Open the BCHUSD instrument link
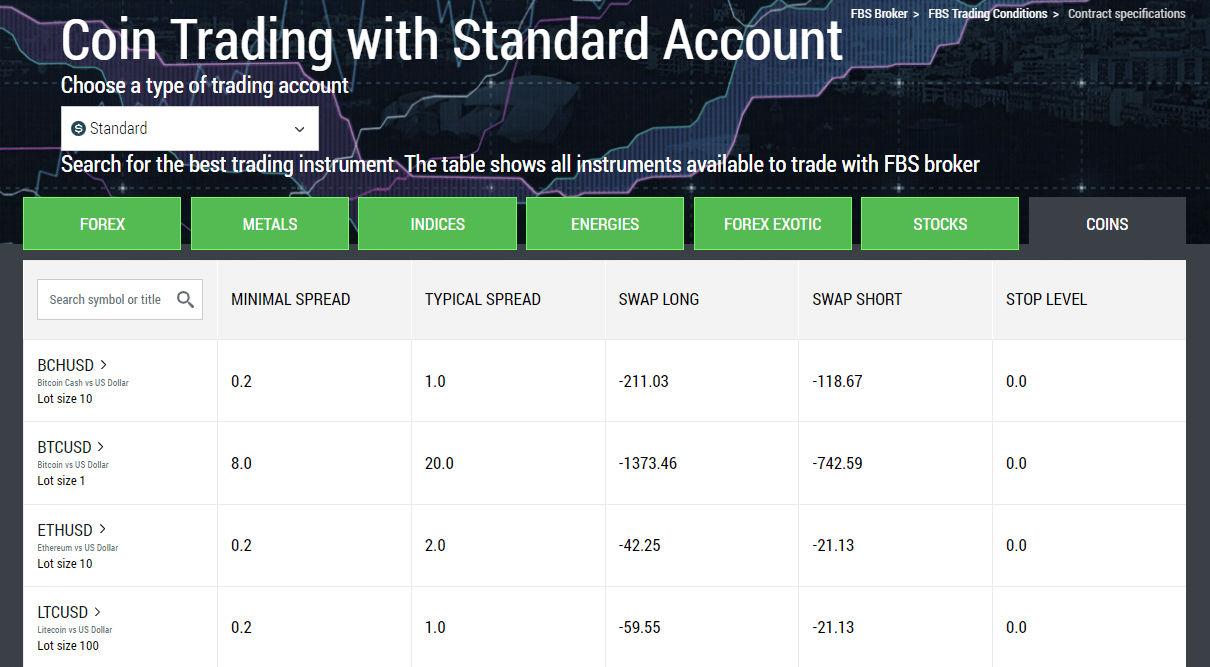Viewport: 1210px width, 667px height. point(65,365)
